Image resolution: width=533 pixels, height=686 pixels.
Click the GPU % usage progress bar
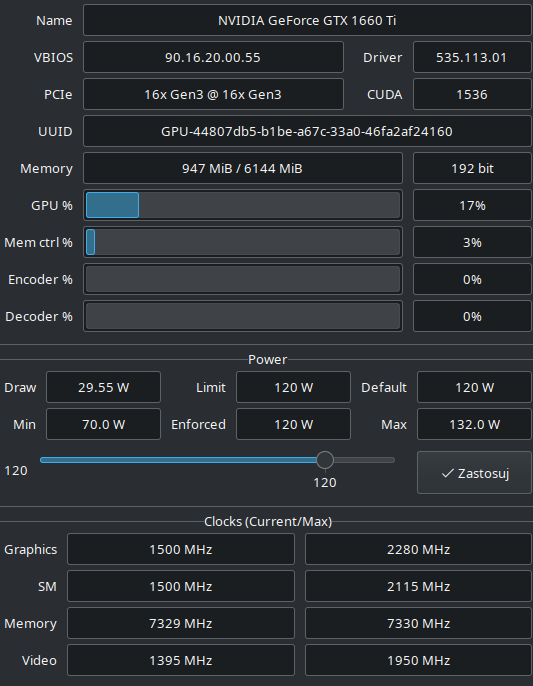click(x=242, y=205)
